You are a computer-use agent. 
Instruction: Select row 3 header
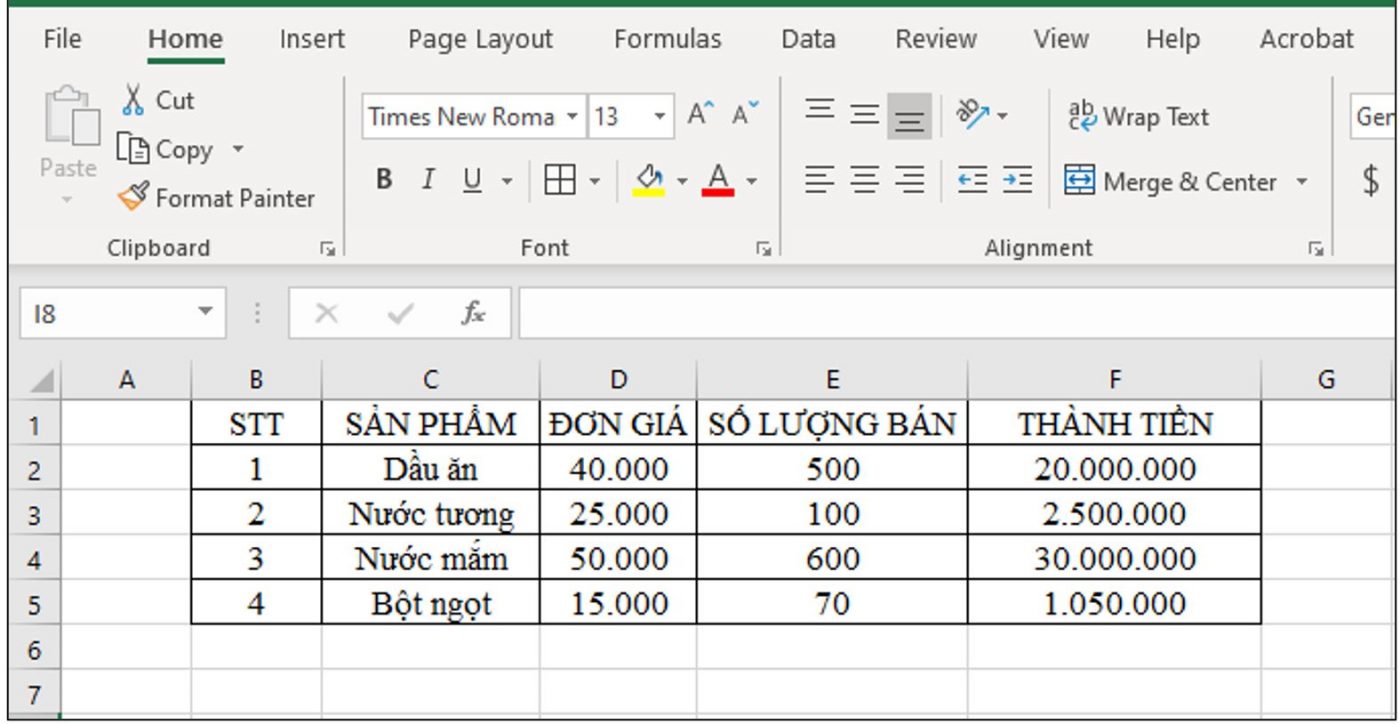click(x=34, y=515)
